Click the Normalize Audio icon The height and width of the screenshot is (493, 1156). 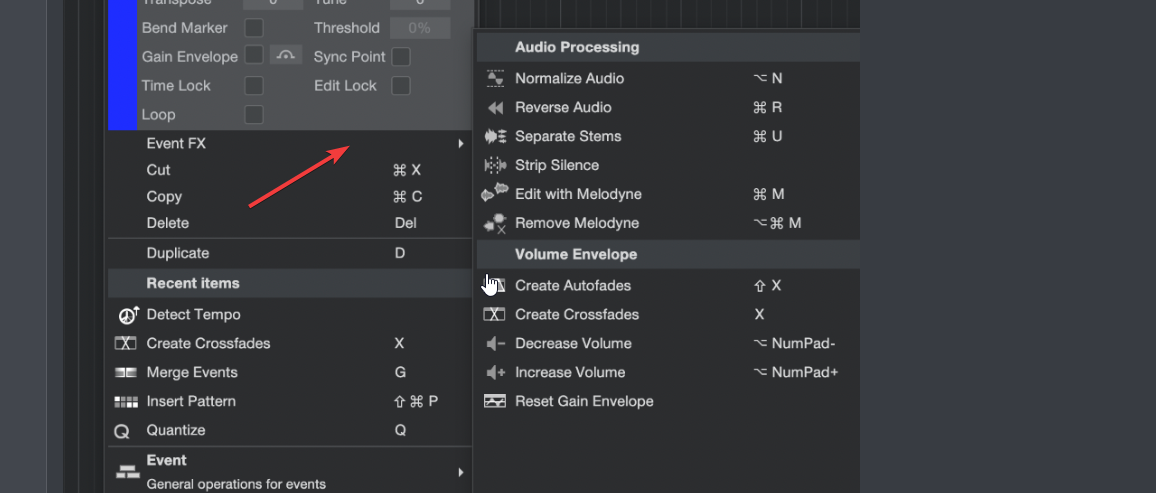click(x=494, y=78)
